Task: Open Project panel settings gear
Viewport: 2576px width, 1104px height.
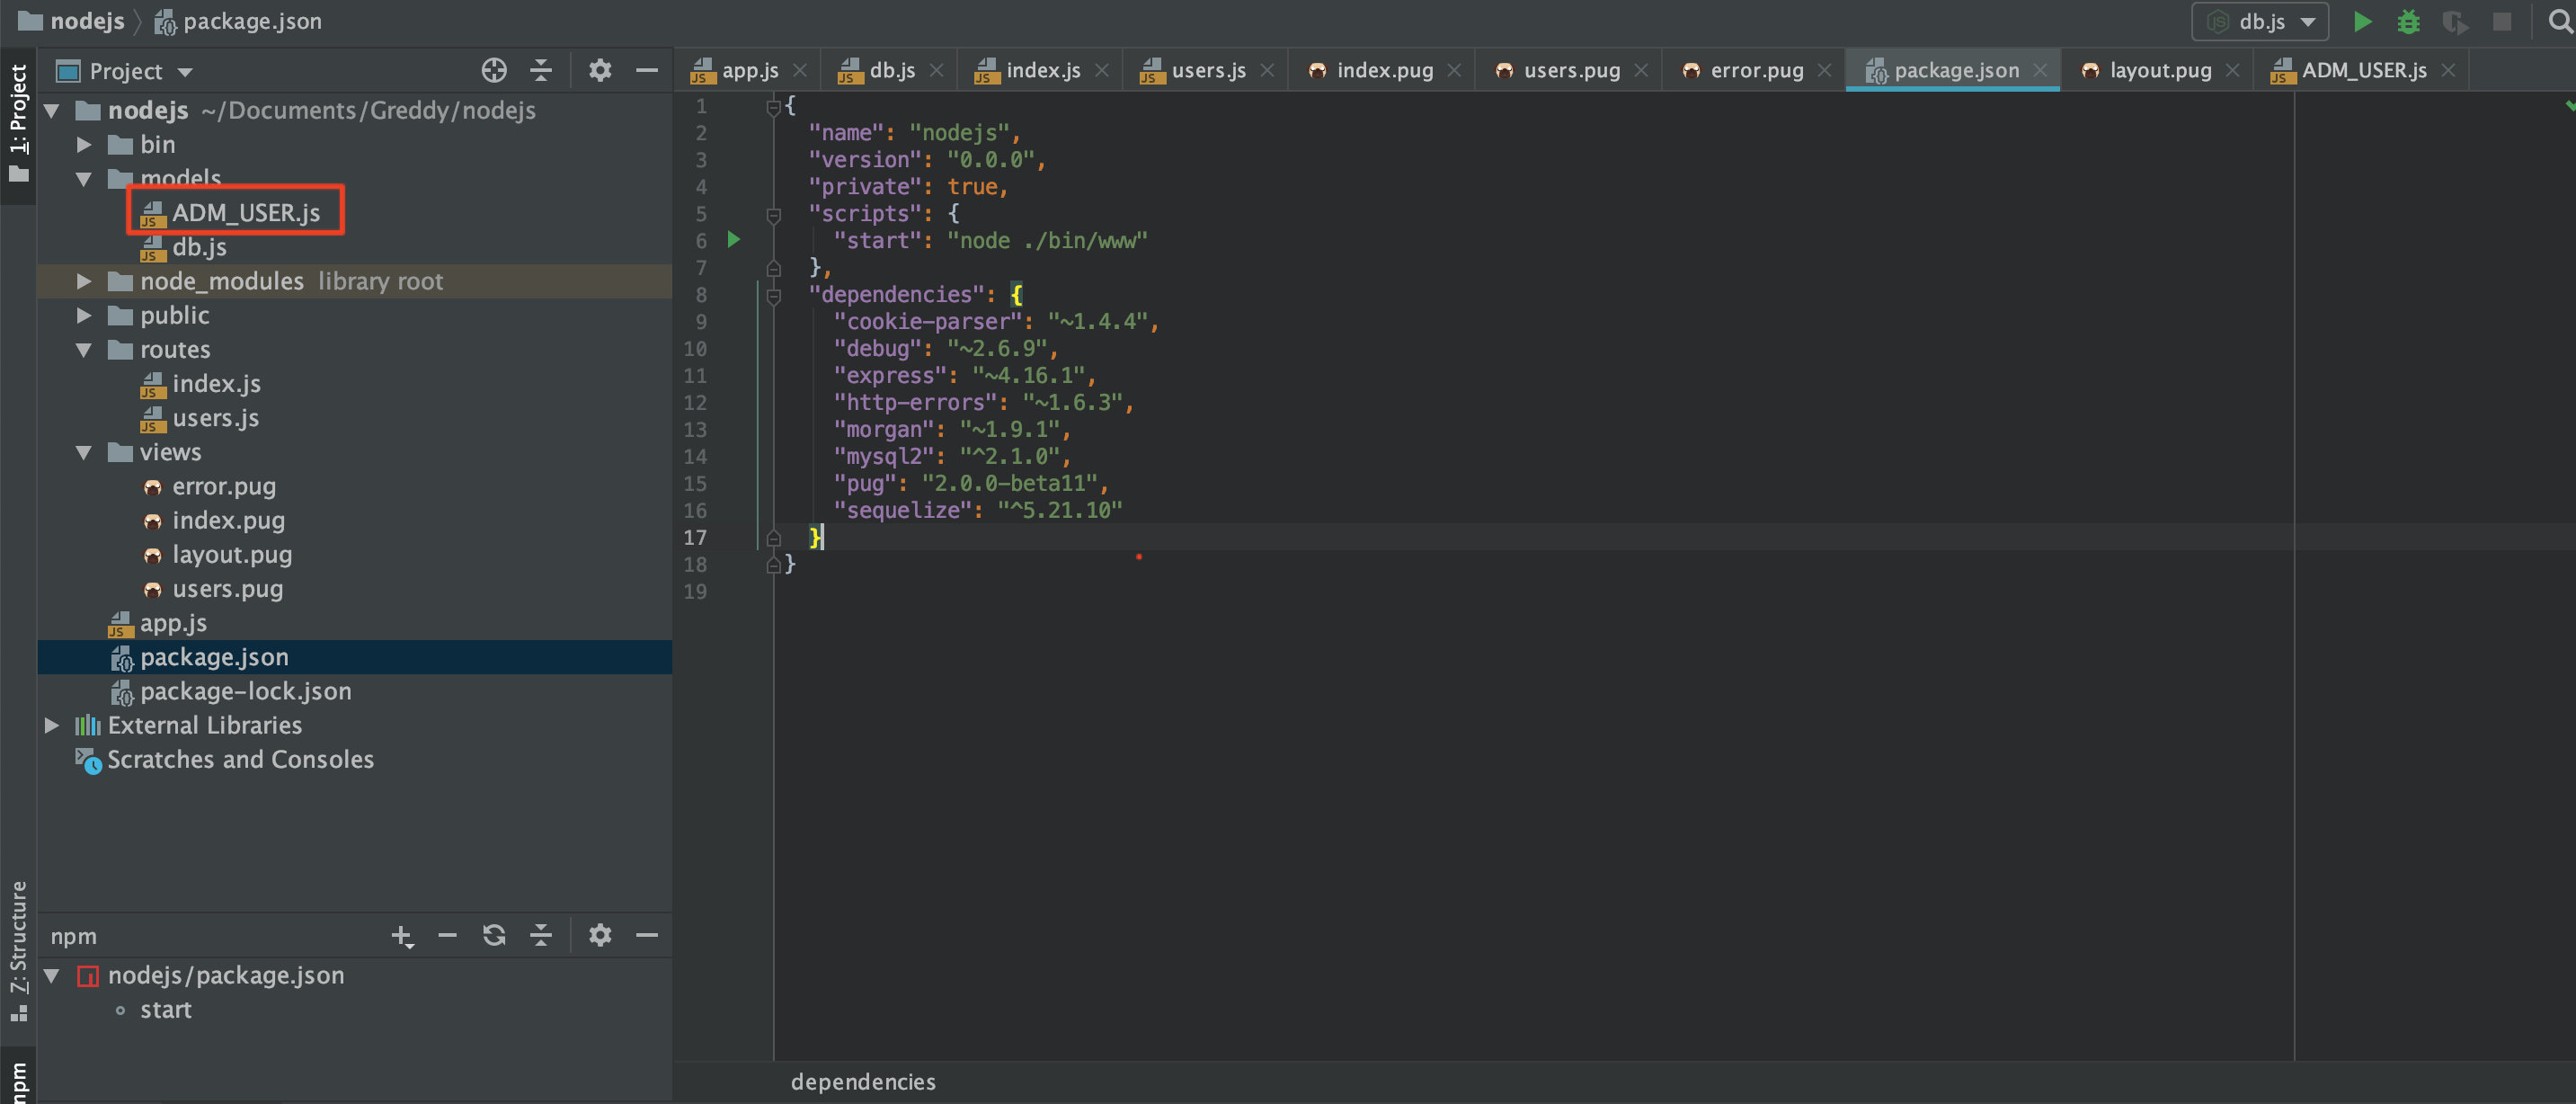Action: [600, 70]
